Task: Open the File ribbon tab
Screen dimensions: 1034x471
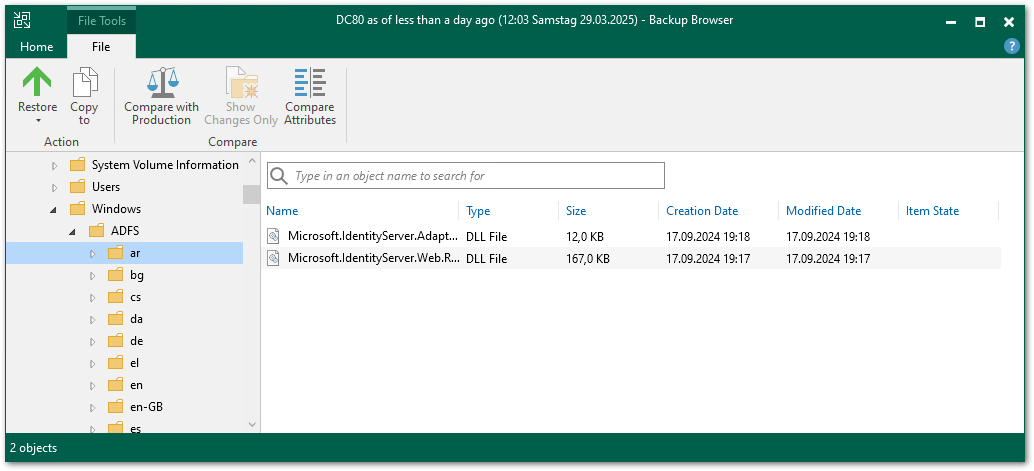Action: (x=100, y=46)
